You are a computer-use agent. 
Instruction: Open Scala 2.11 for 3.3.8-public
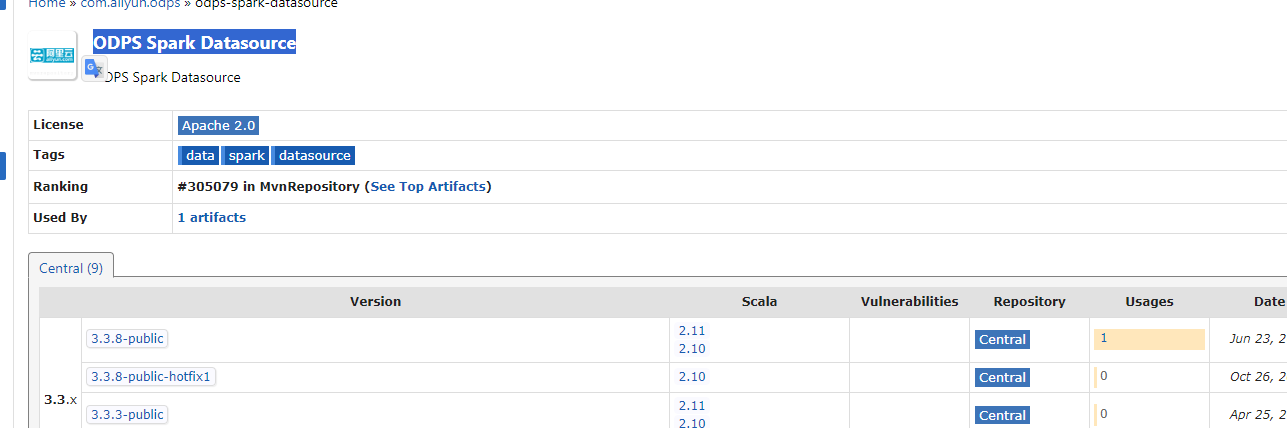(692, 330)
